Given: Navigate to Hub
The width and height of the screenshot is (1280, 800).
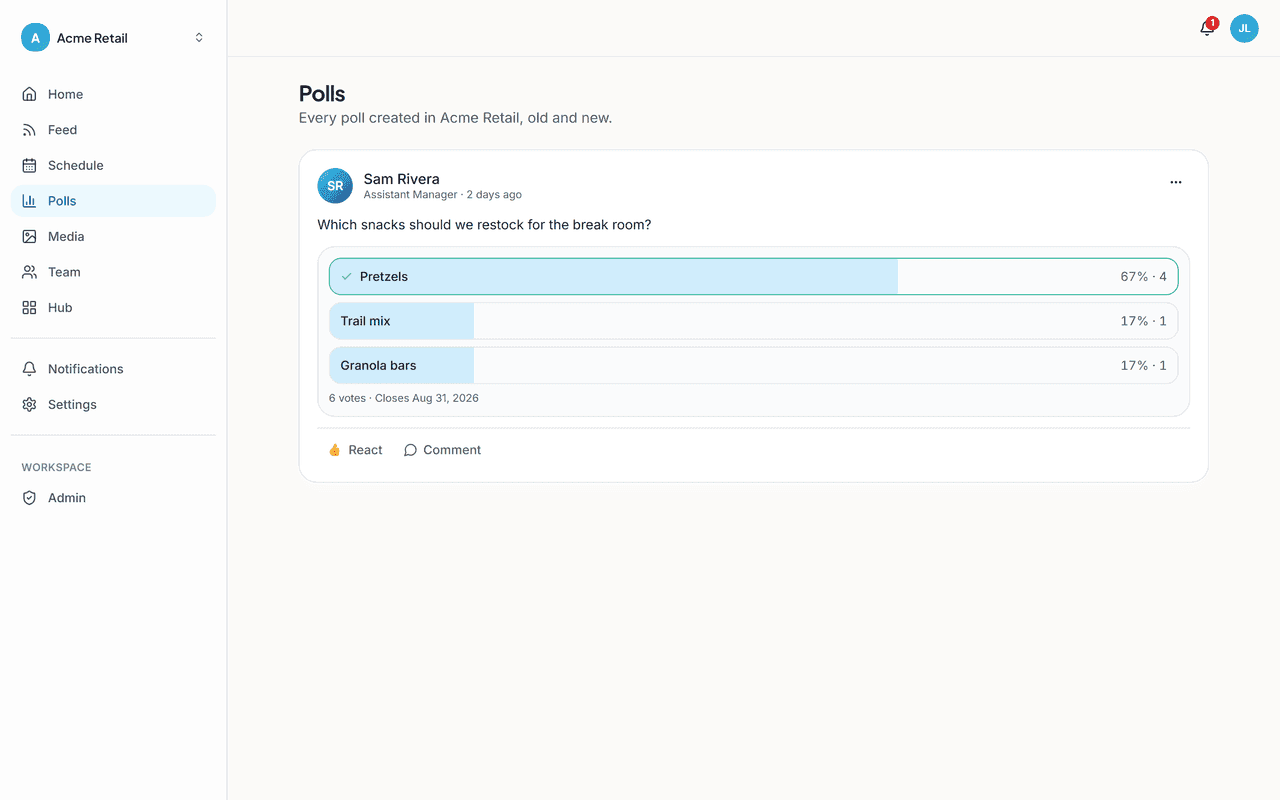Looking at the screenshot, I should 113,307.
